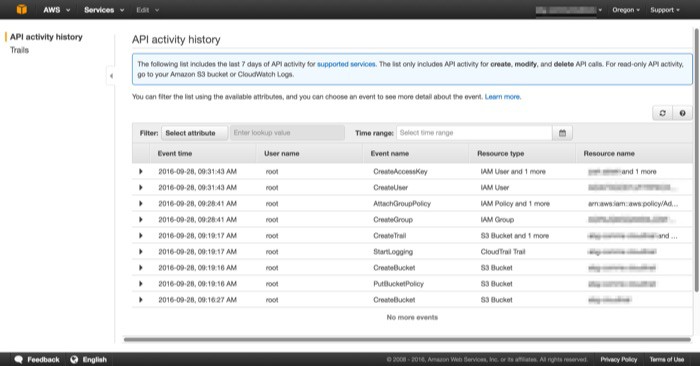Select API activity history in sidebar
The width and height of the screenshot is (700, 366).
coord(46,37)
